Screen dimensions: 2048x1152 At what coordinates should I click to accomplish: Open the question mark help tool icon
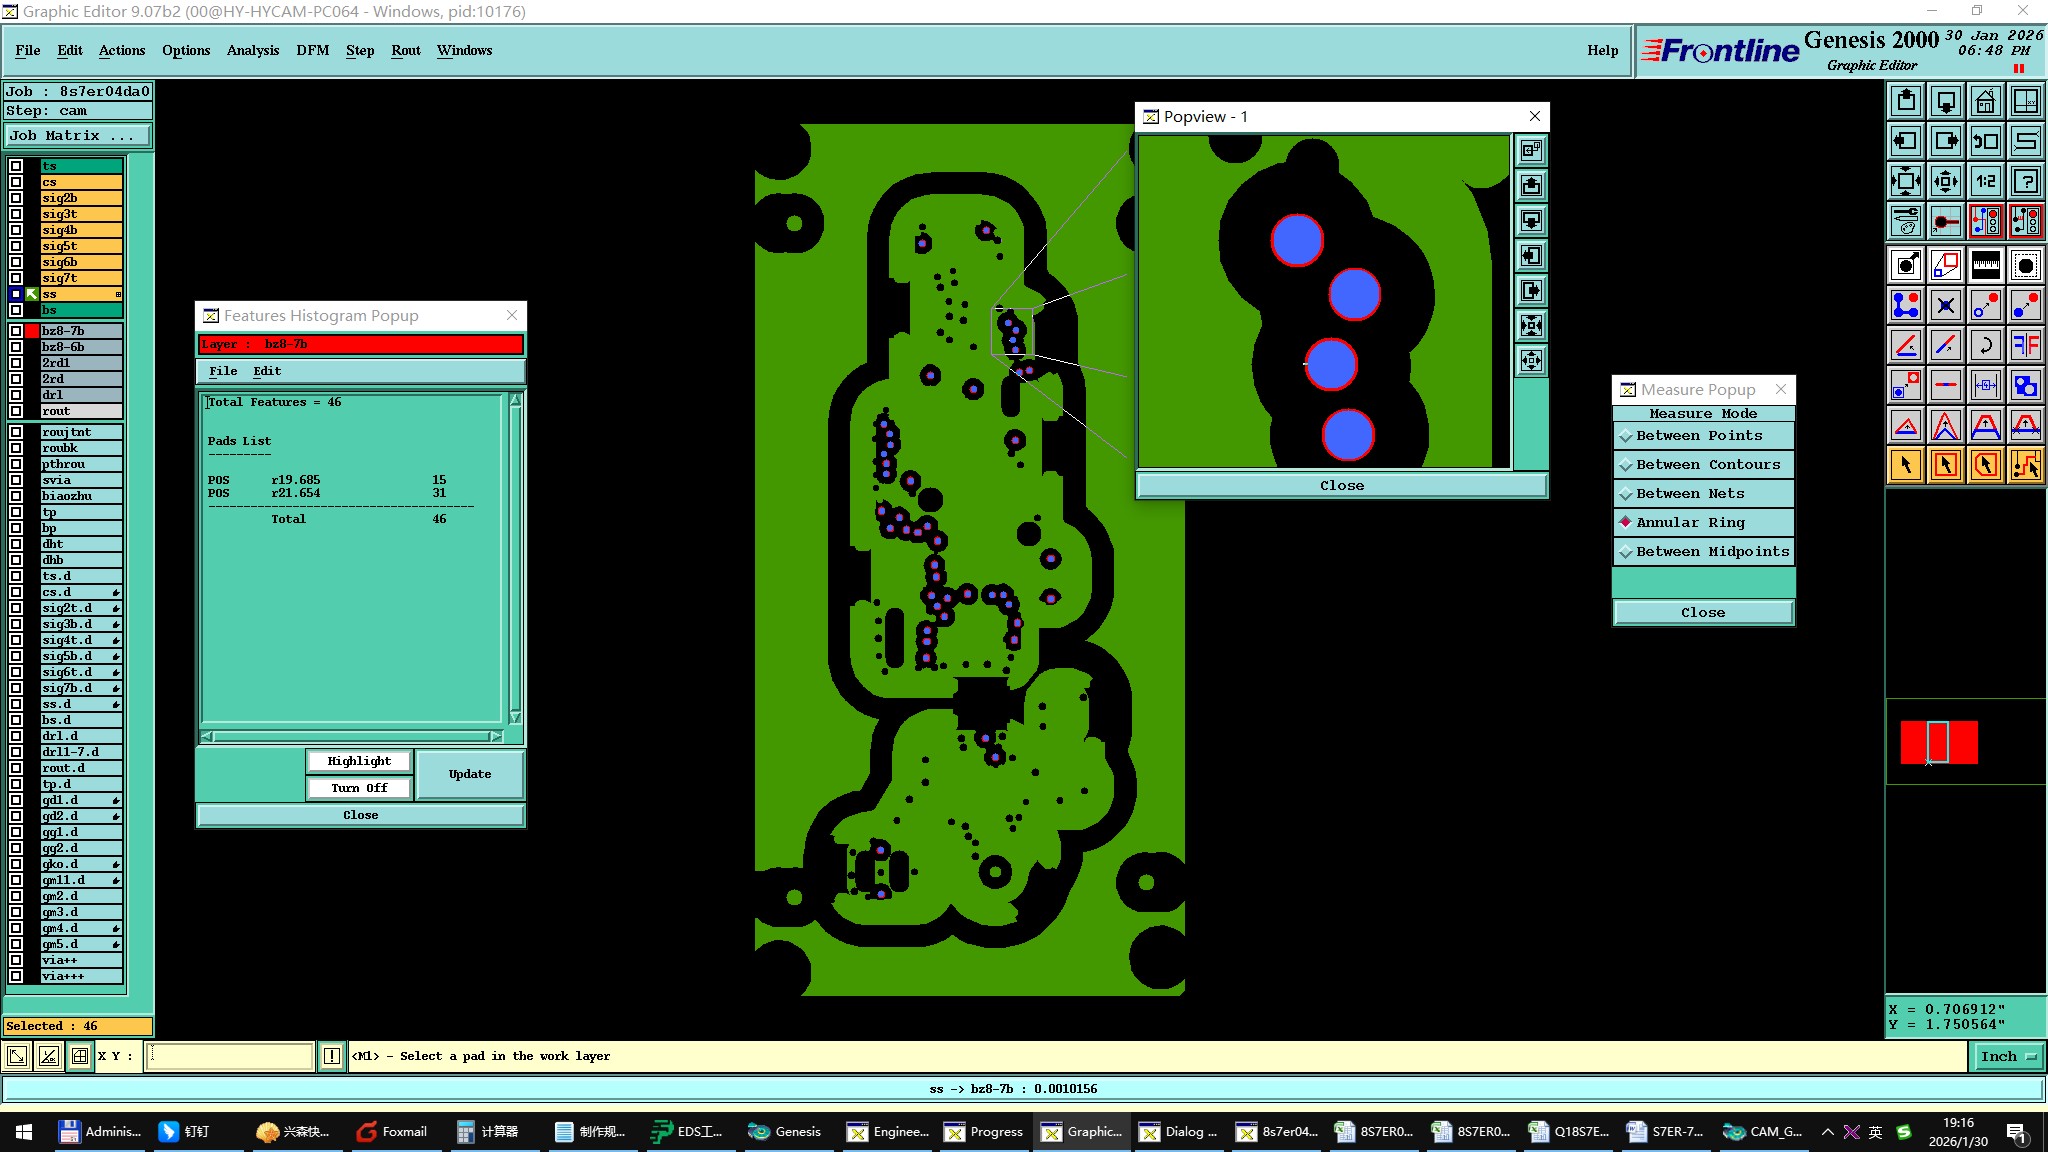click(x=2025, y=181)
